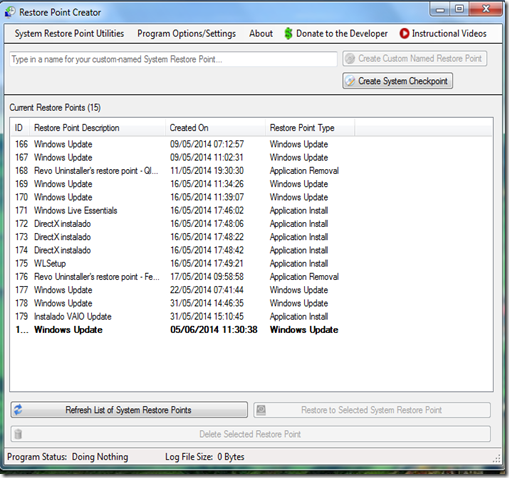Click the restore to selected point icon
Screen dimensions: 509x478
coord(261,410)
